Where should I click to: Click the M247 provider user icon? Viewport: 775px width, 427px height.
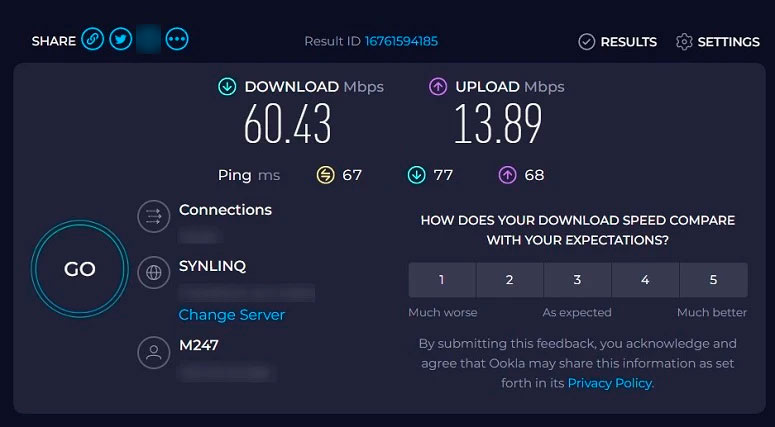[153, 352]
